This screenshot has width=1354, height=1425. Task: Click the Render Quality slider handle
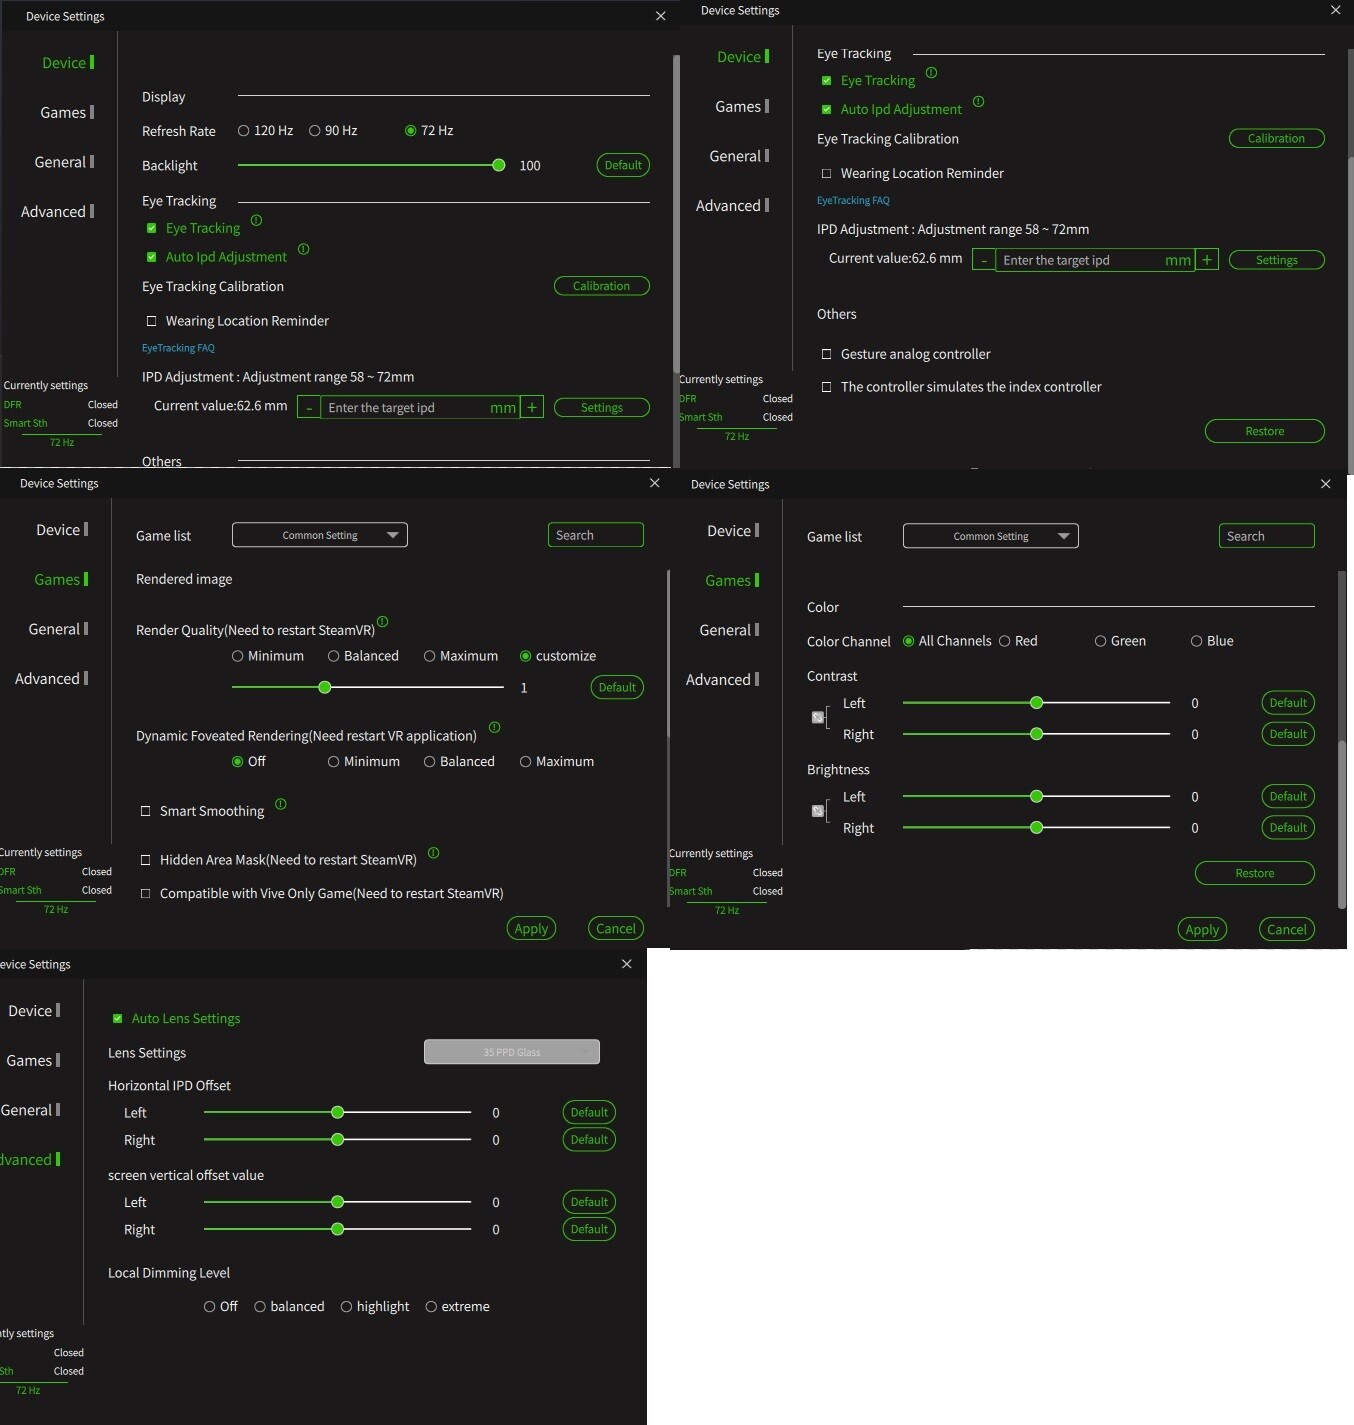tap(325, 687)
